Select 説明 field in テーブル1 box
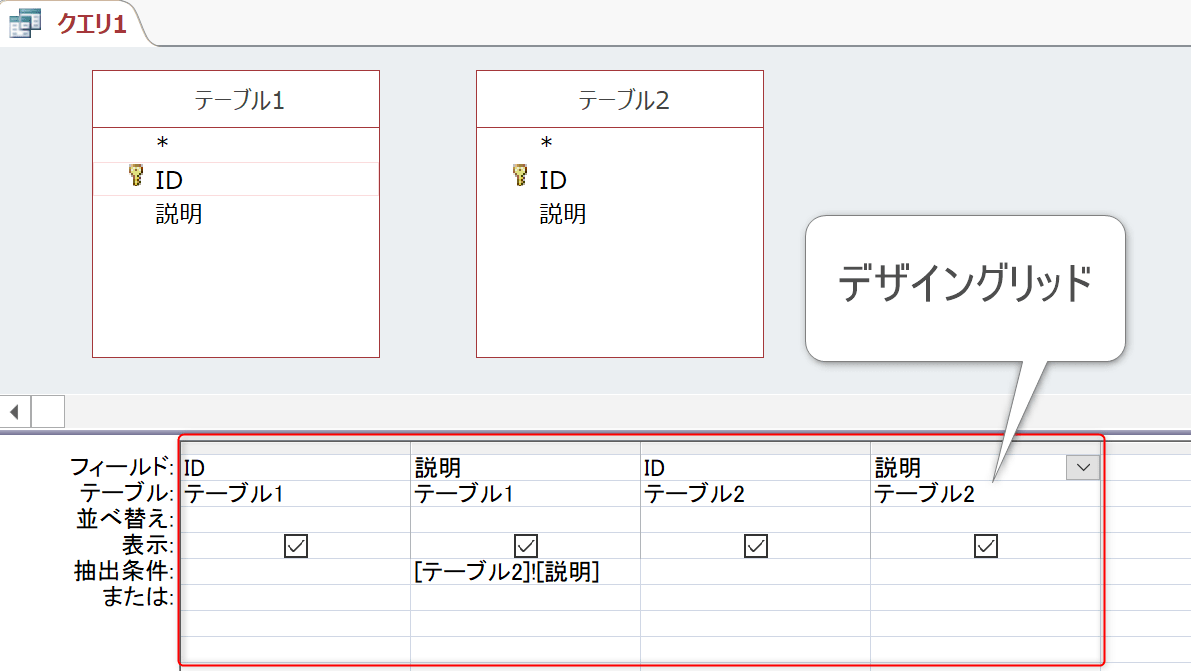1191x671 pixels. (179, 214)
